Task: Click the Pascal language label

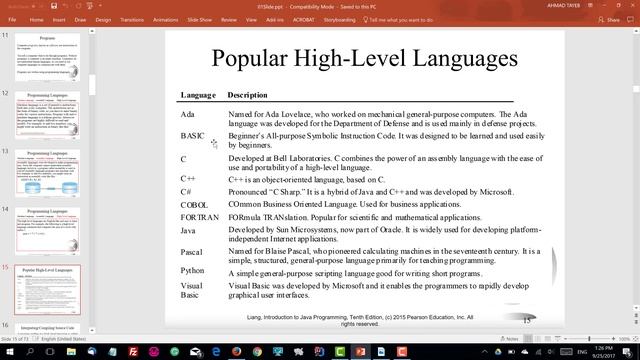Action: 191,252
